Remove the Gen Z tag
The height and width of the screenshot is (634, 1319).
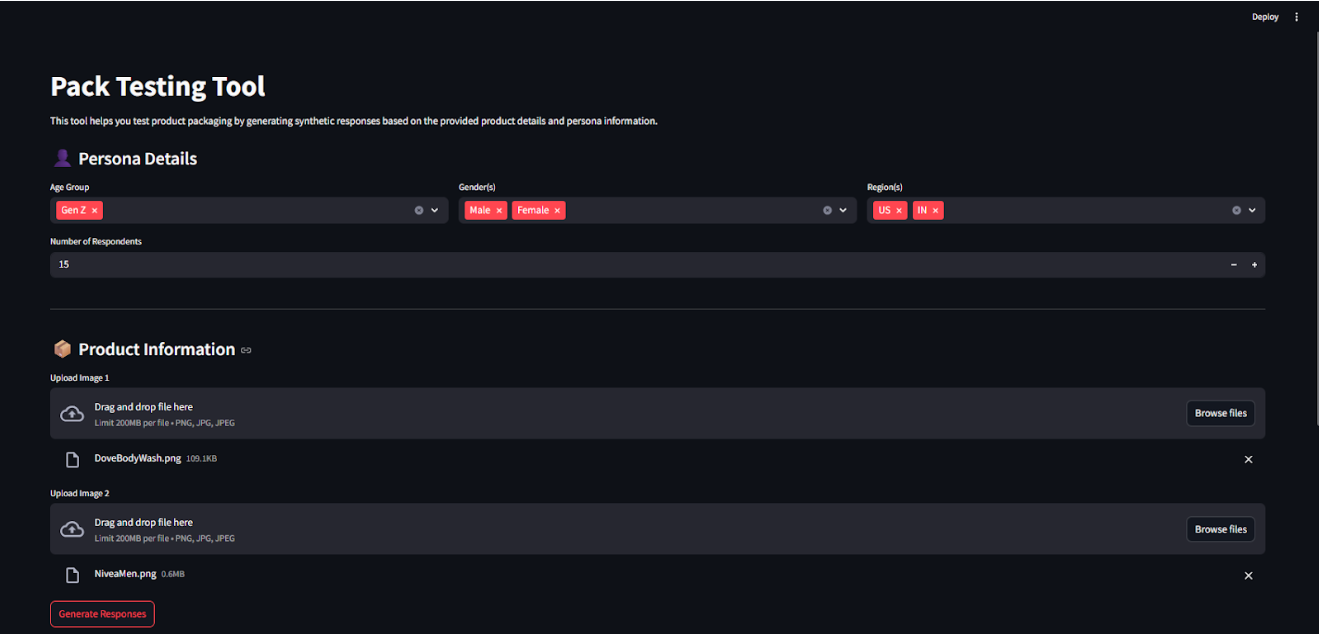pos(95,210)
